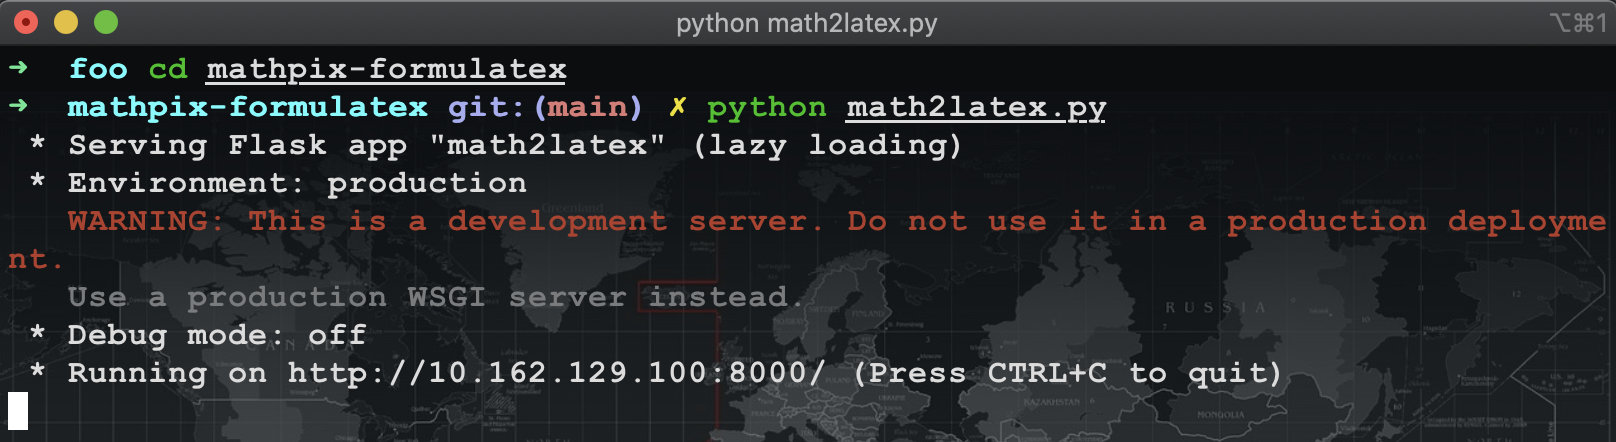Click the "mathpix-formulatex" underlined cd argument
Viewport: 1616px width, 442px height.
[387, 69]
